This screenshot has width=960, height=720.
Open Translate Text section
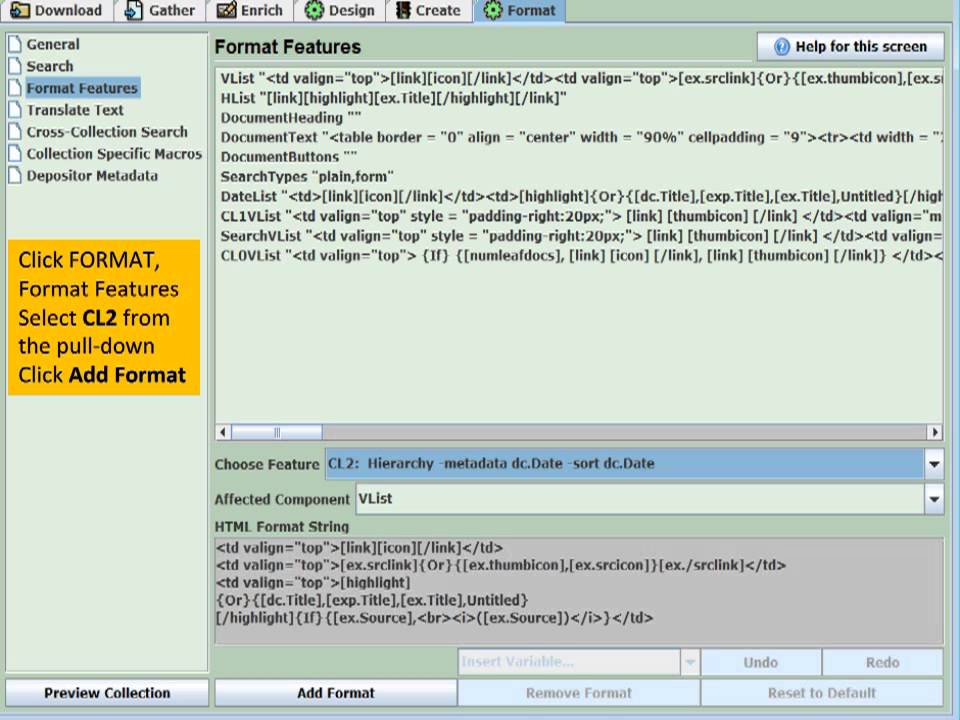[x=75, y=110]
